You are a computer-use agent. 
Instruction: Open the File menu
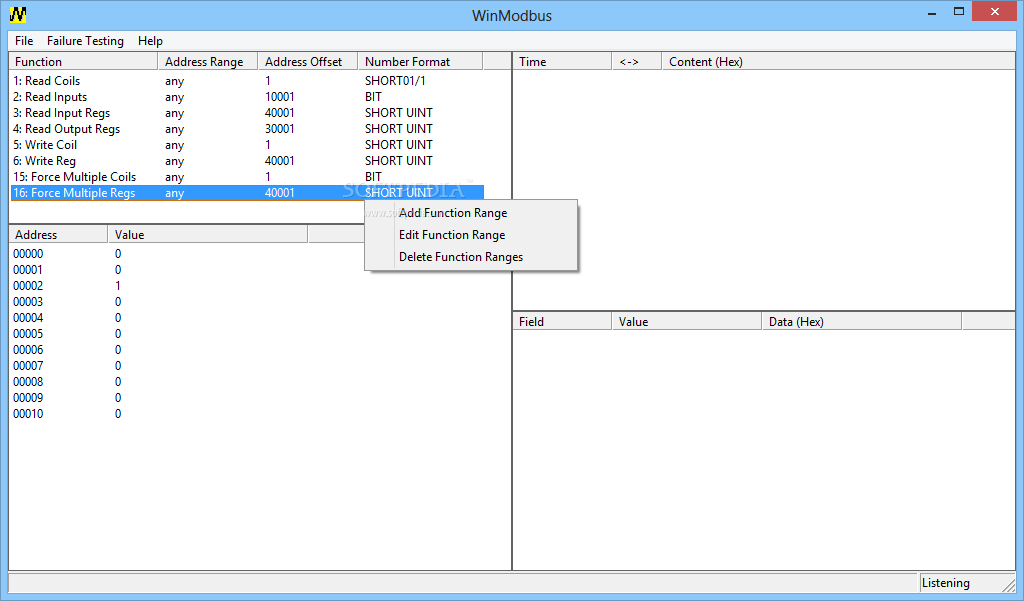pos(24,41)
